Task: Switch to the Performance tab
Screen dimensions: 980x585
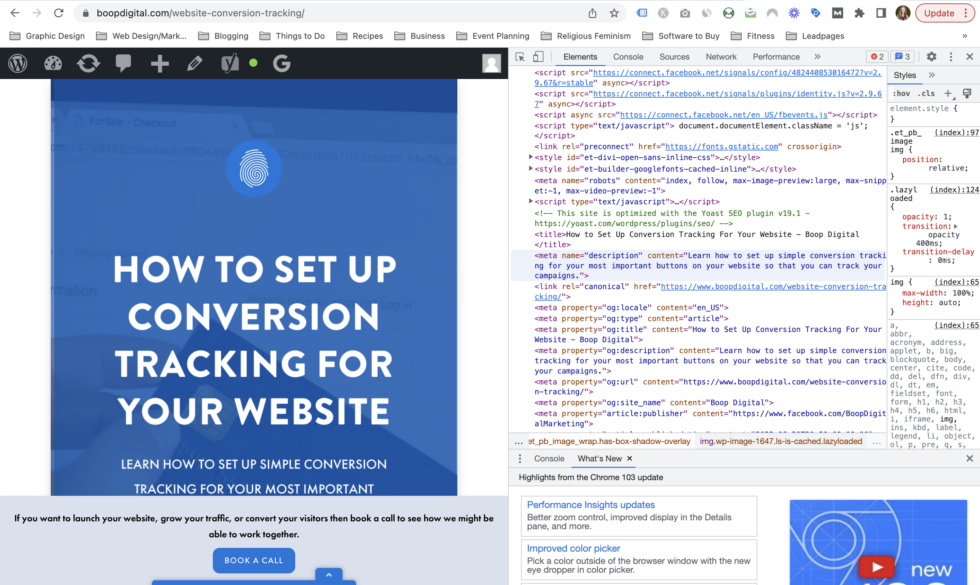Action: (x=776, y=56)
